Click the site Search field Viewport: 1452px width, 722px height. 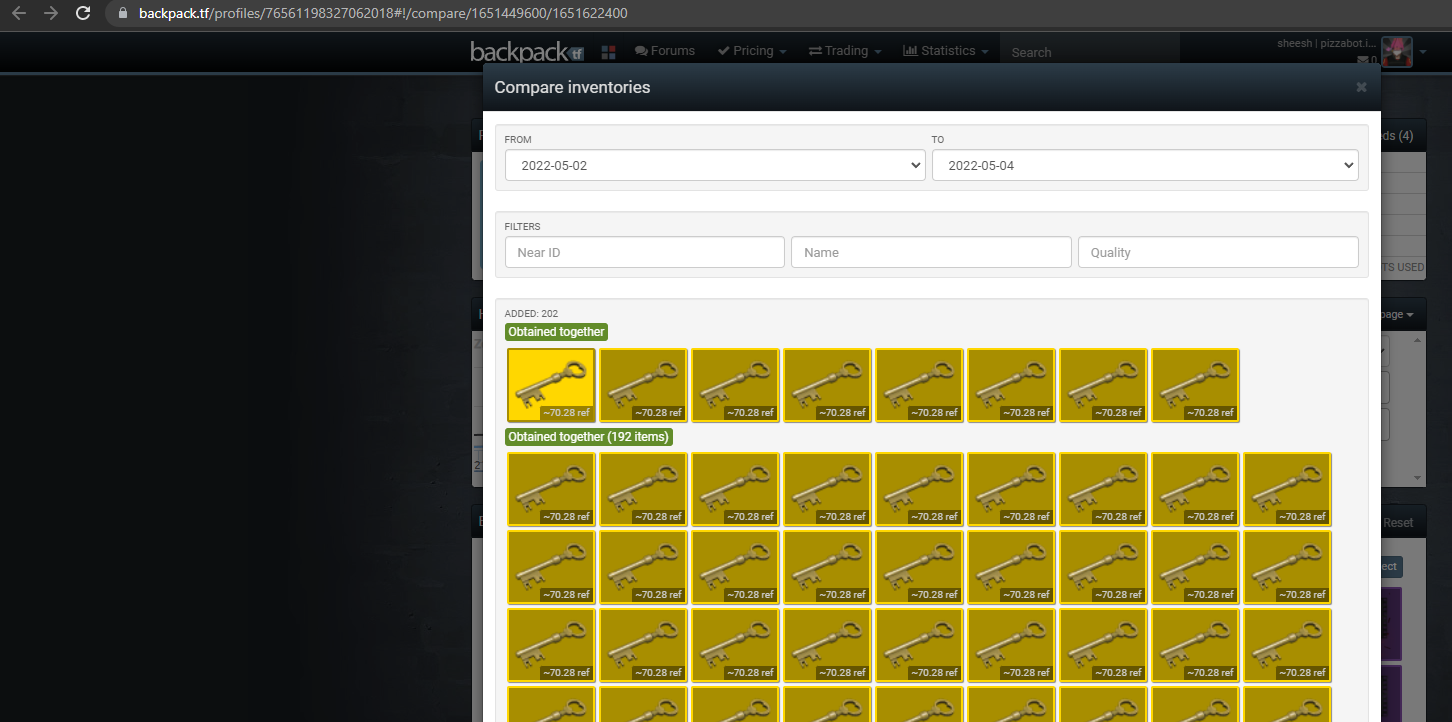(1090, 52)
